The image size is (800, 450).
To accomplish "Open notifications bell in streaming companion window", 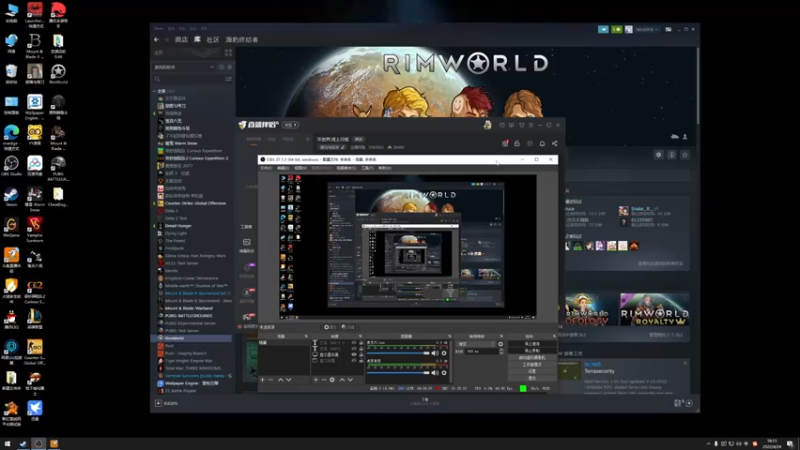I will click(542, 143).
